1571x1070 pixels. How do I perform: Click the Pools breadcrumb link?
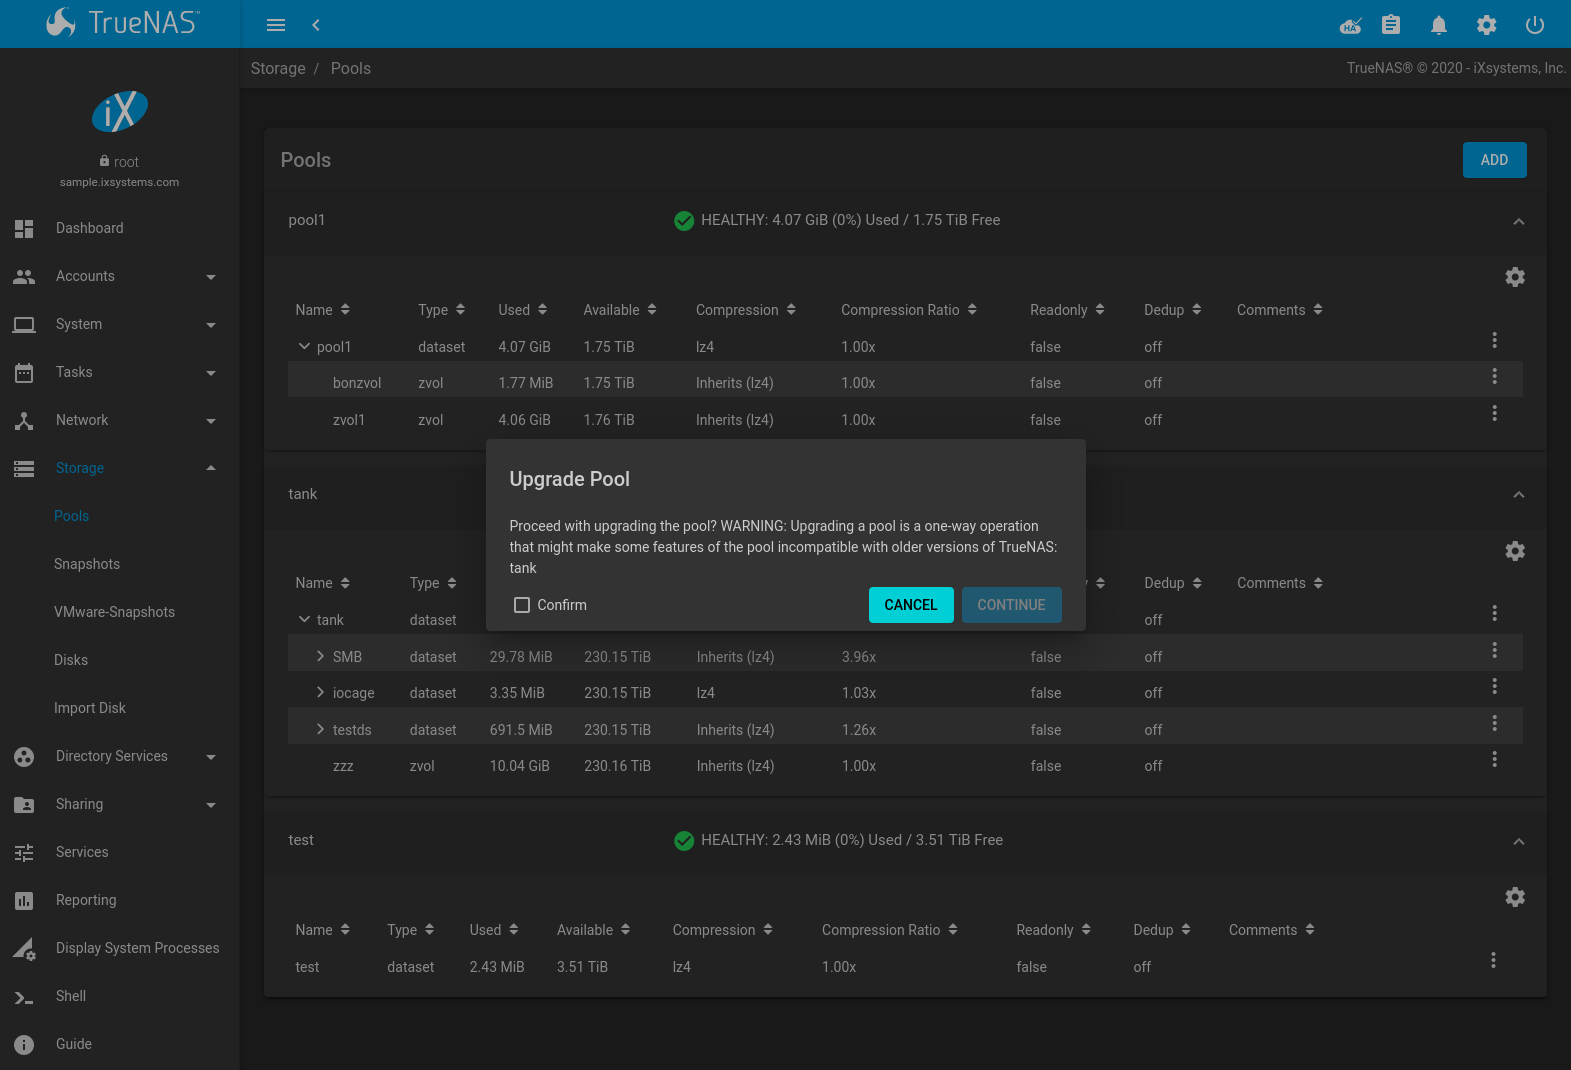[351, 68]
